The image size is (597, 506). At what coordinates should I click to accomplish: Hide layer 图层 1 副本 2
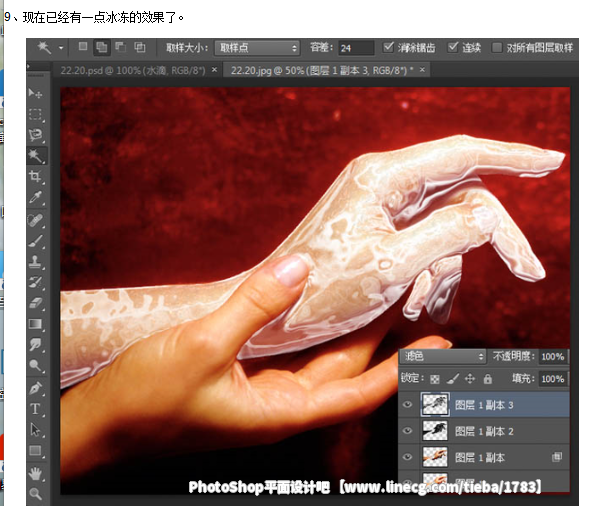[407, 431]
